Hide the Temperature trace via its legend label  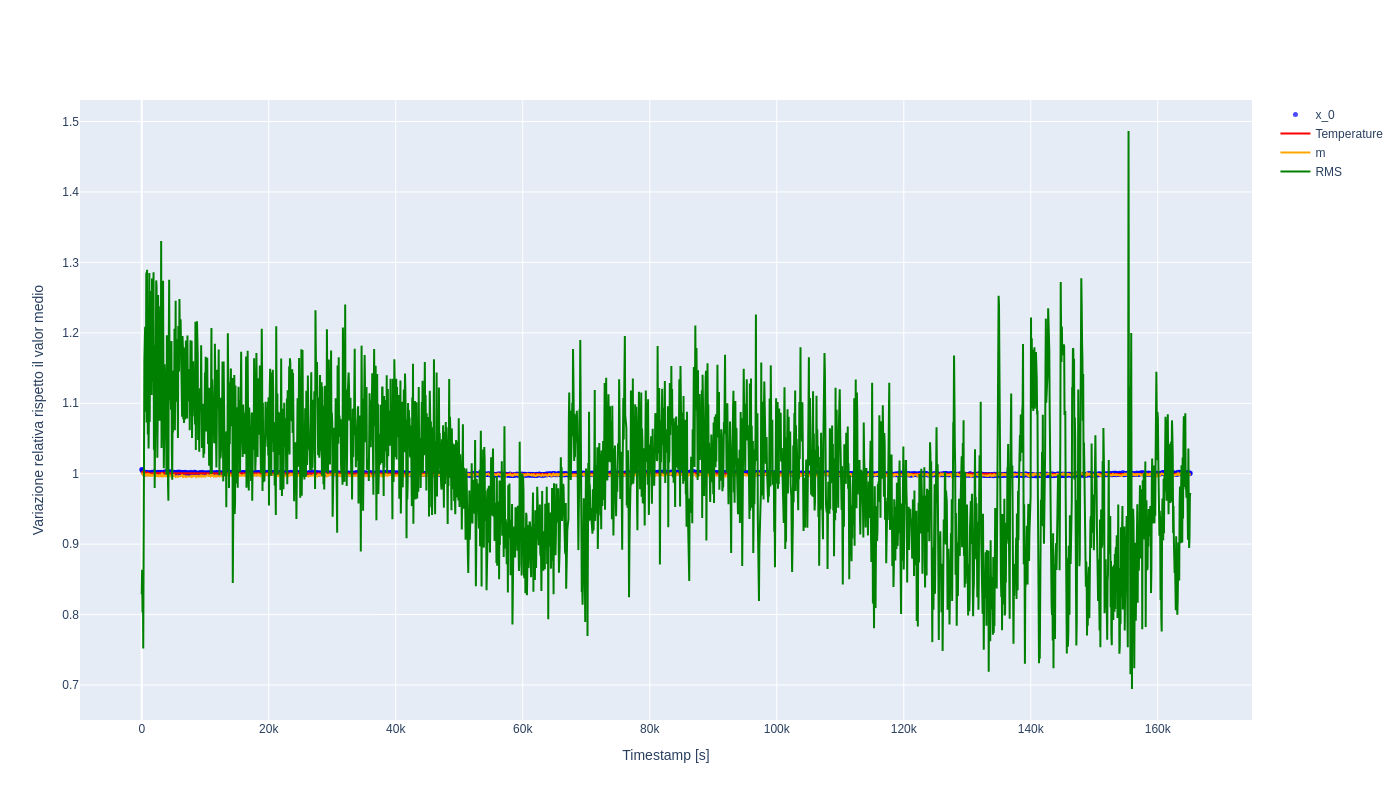tap(1348, 134)
